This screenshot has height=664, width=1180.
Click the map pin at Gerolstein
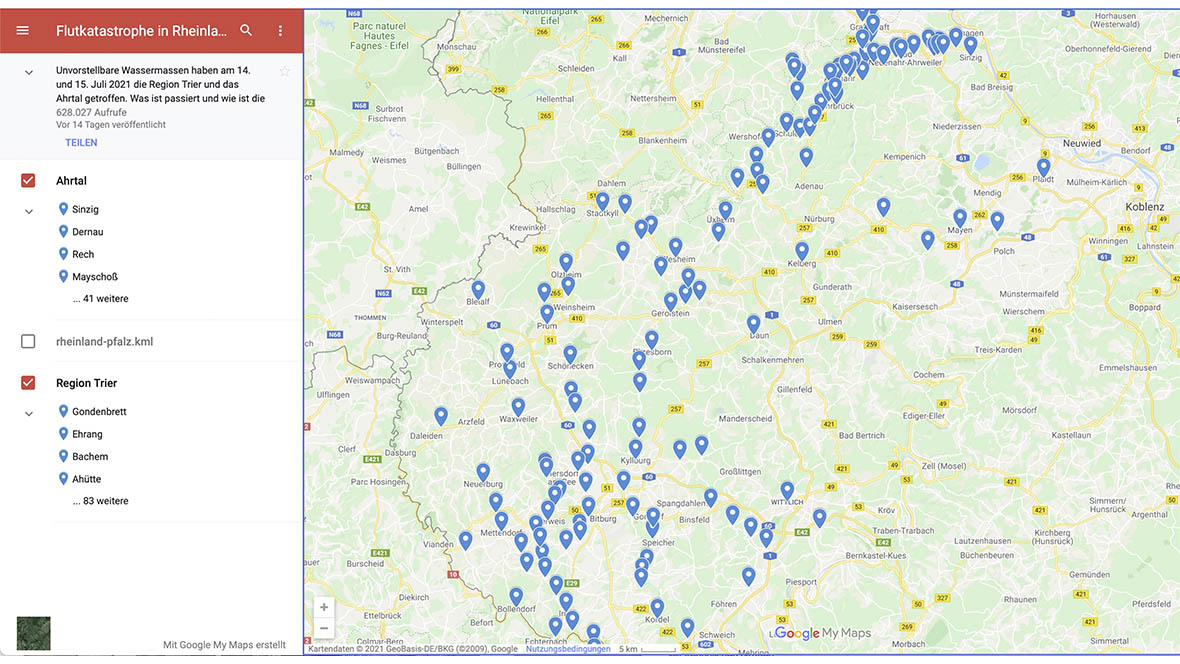pos(671,303)
